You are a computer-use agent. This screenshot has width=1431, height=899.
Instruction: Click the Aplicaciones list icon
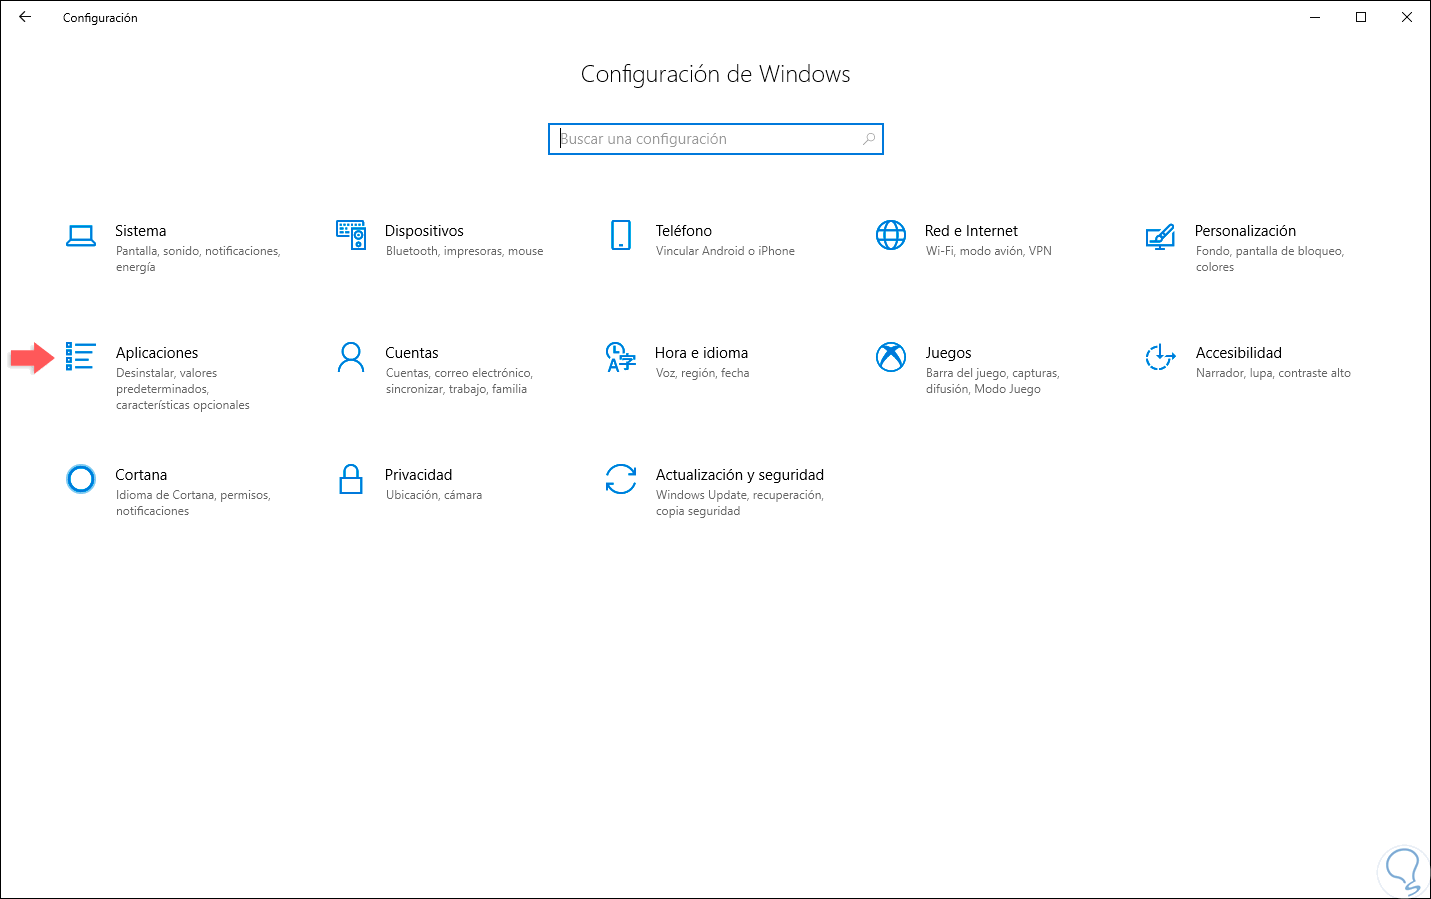(x=80, y=356)
